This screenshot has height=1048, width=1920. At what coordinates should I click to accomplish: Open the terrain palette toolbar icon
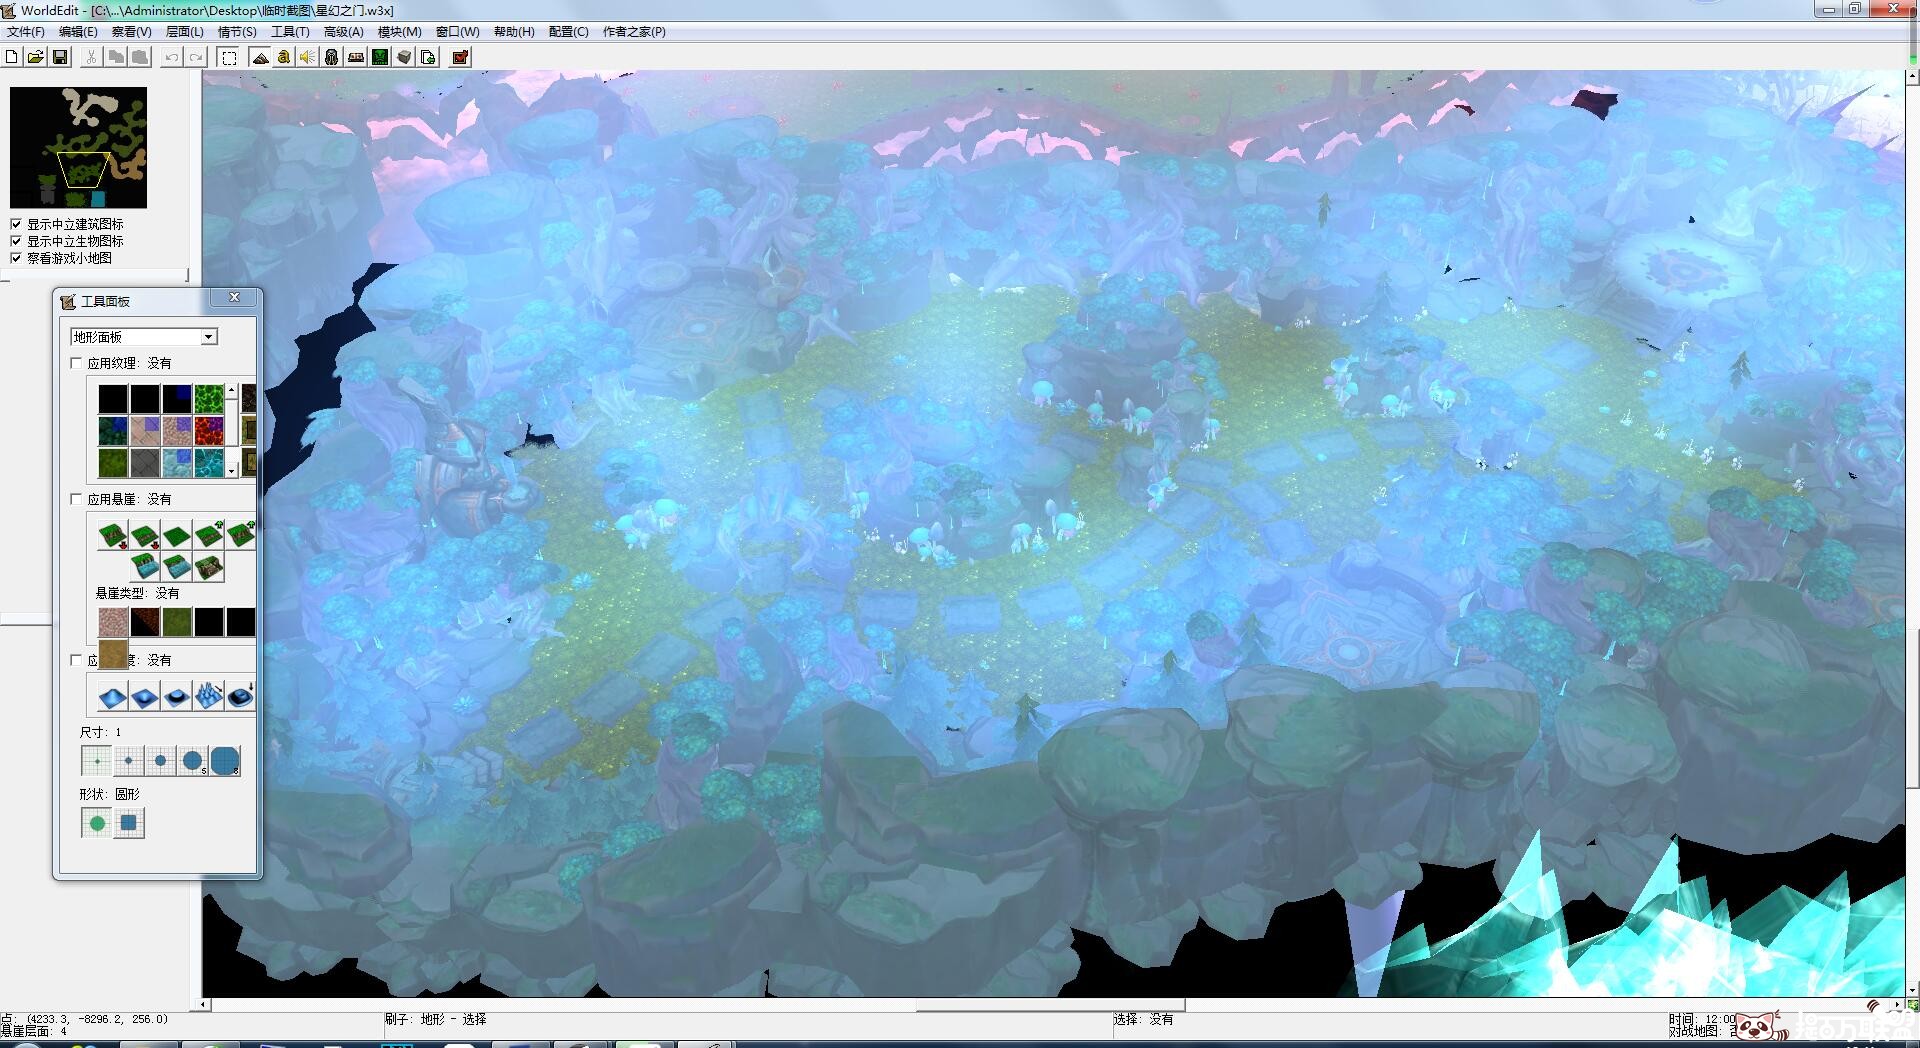[x=260, y=57]
